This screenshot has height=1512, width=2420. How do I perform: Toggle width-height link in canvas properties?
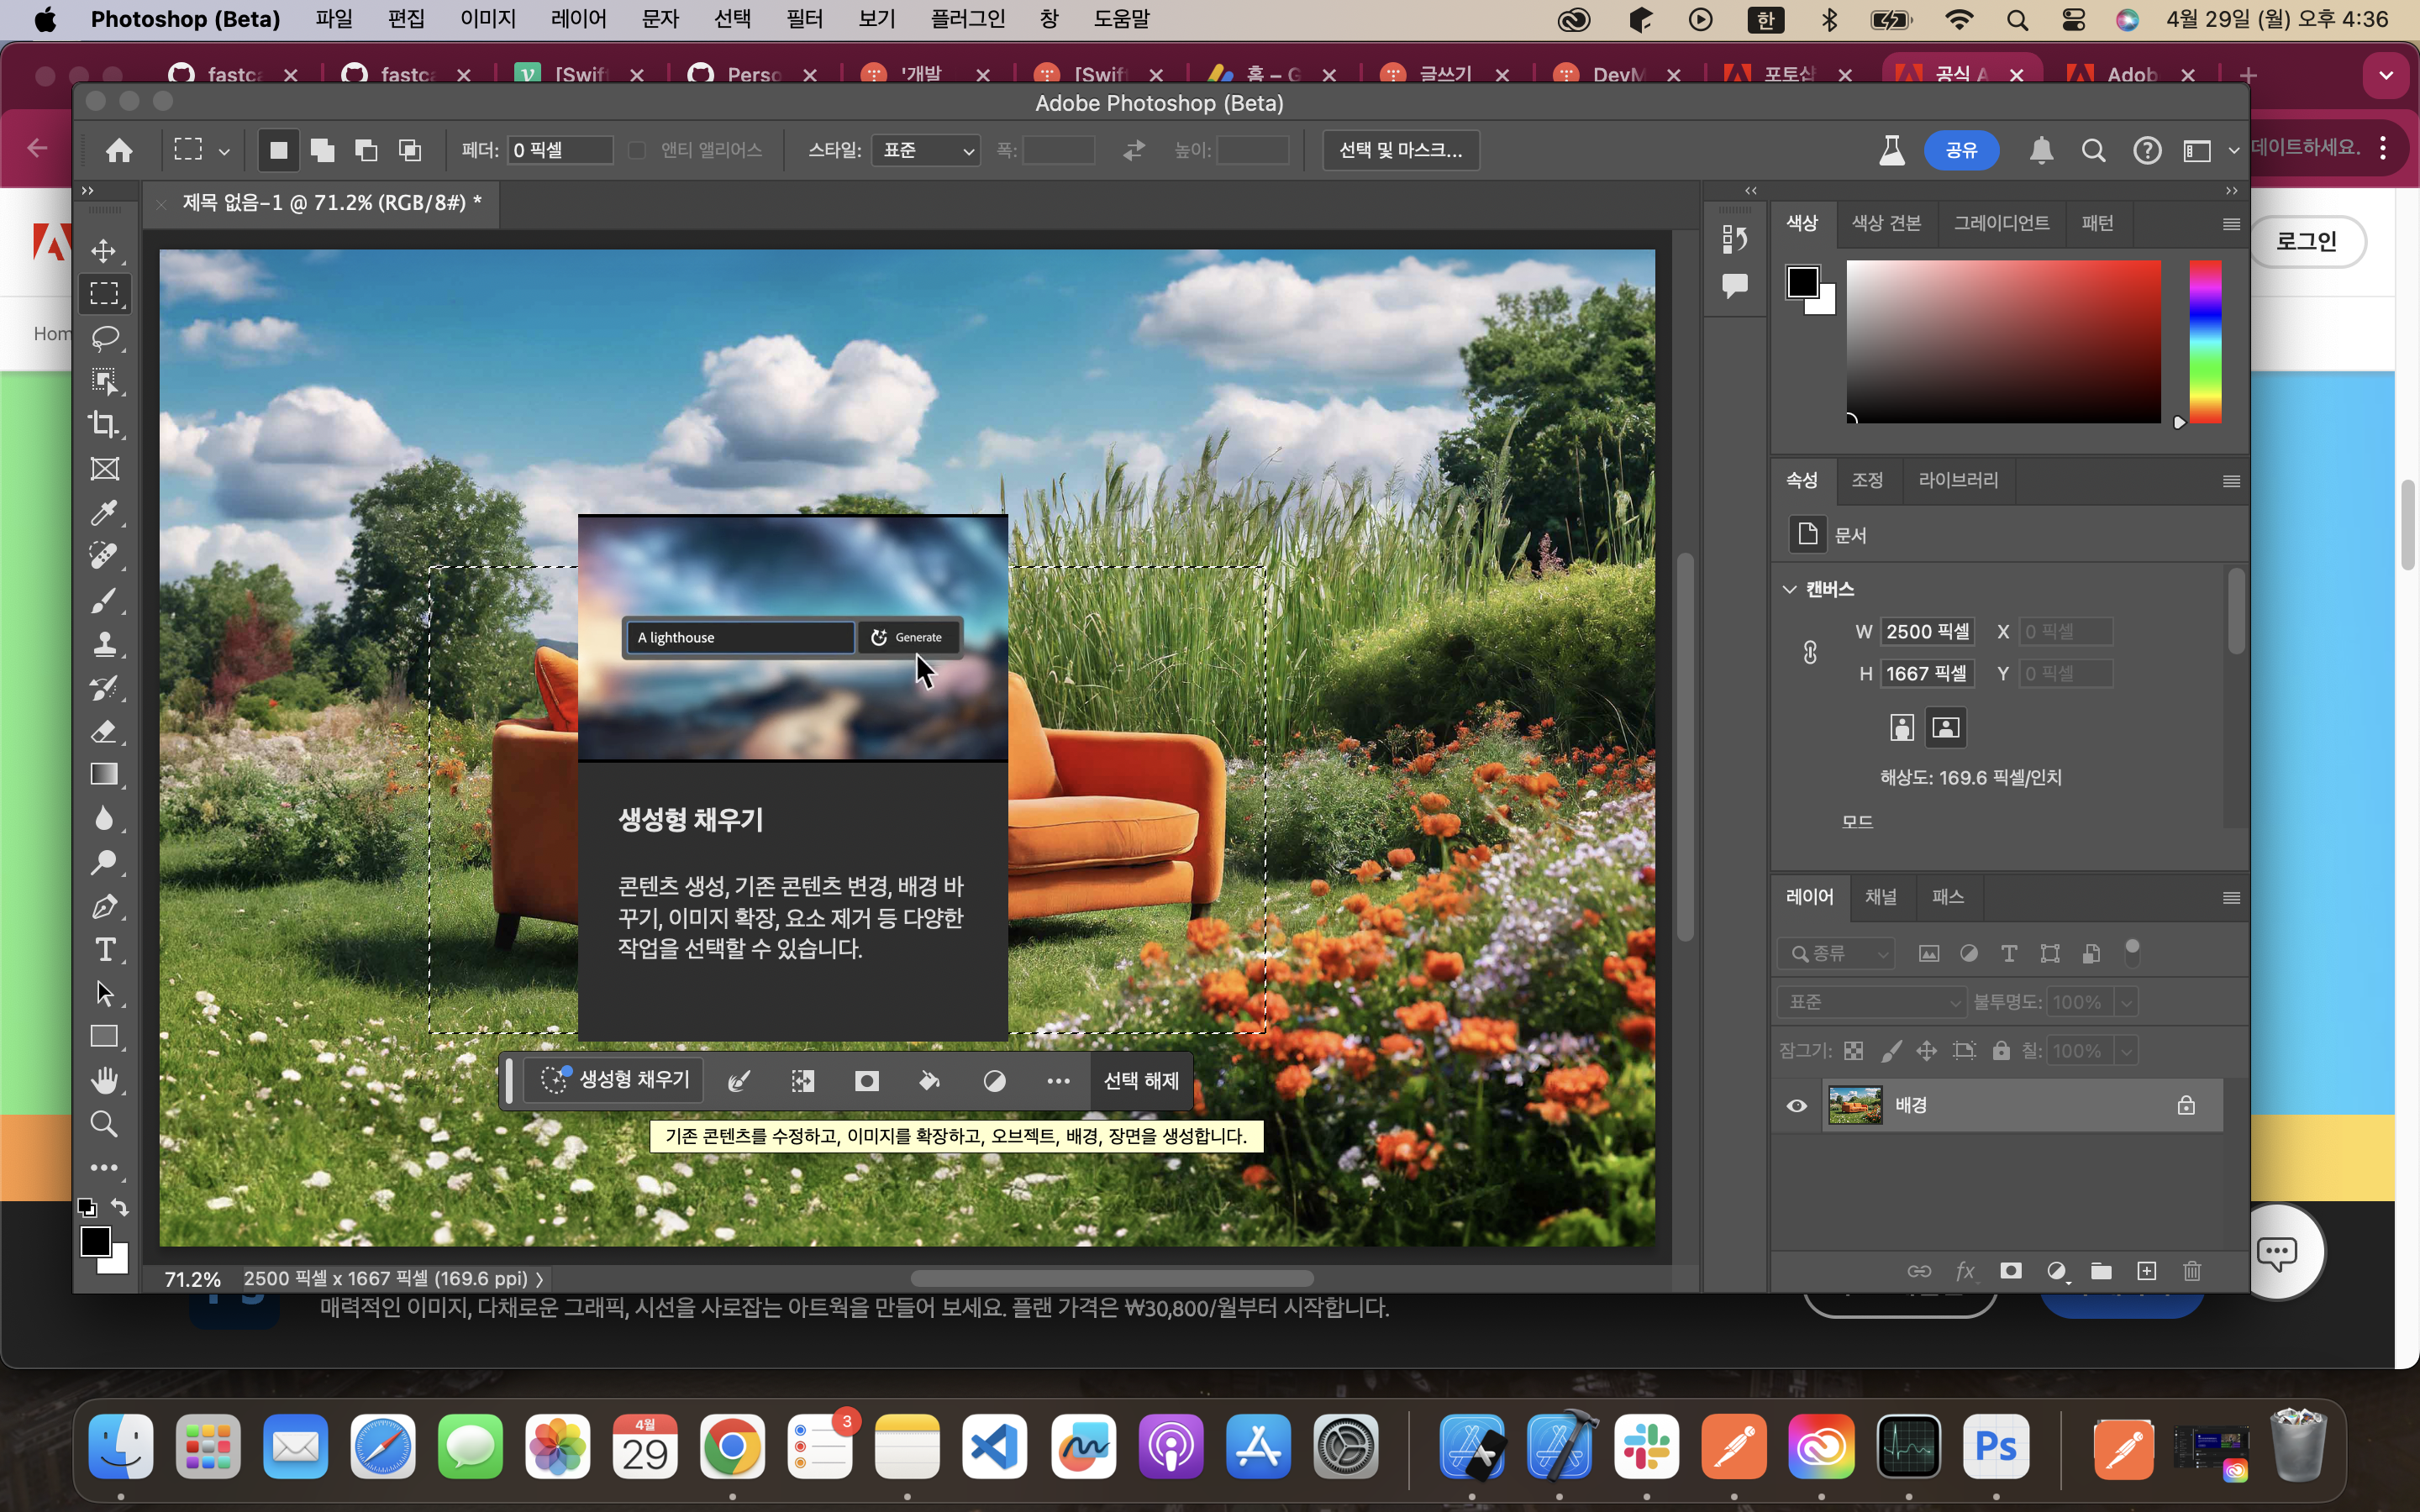click(1810, 653)
